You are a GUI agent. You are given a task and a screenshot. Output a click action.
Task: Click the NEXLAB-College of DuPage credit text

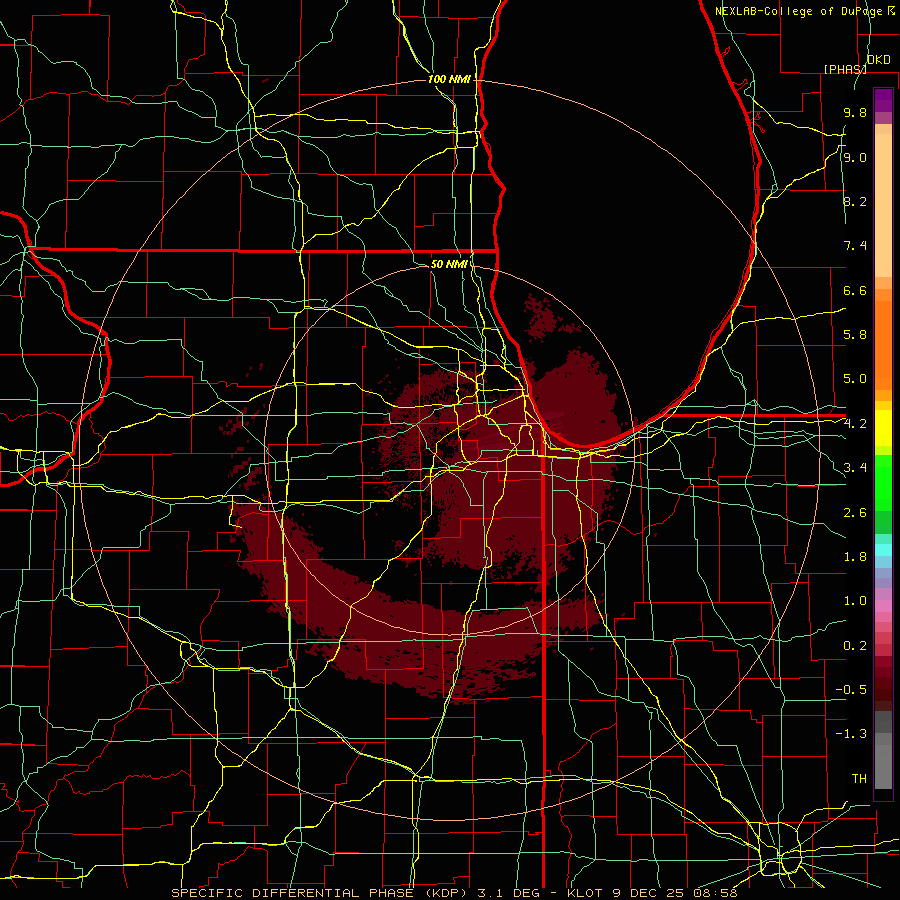[x=800, y=11]
